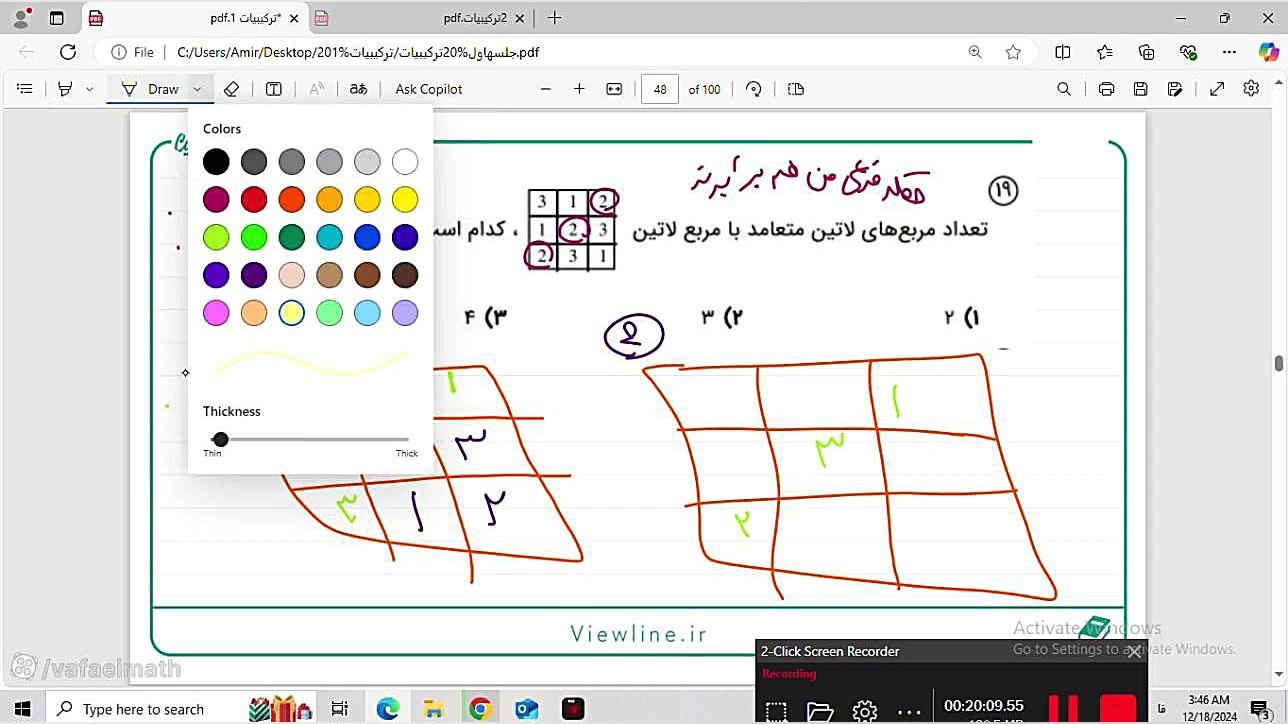Pick the white color swatch
The height and width of the screenshot is (724, 1288).
tap(405, 161)
